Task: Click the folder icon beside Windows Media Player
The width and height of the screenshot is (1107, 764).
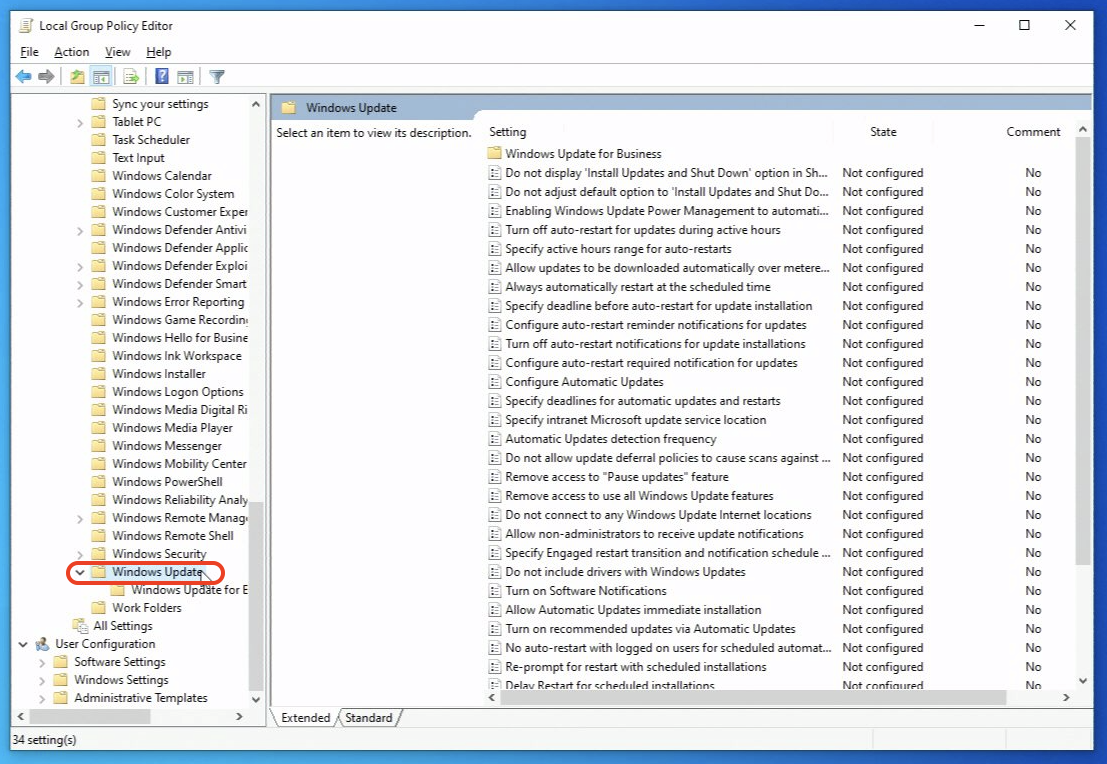Action: [99, 428]
